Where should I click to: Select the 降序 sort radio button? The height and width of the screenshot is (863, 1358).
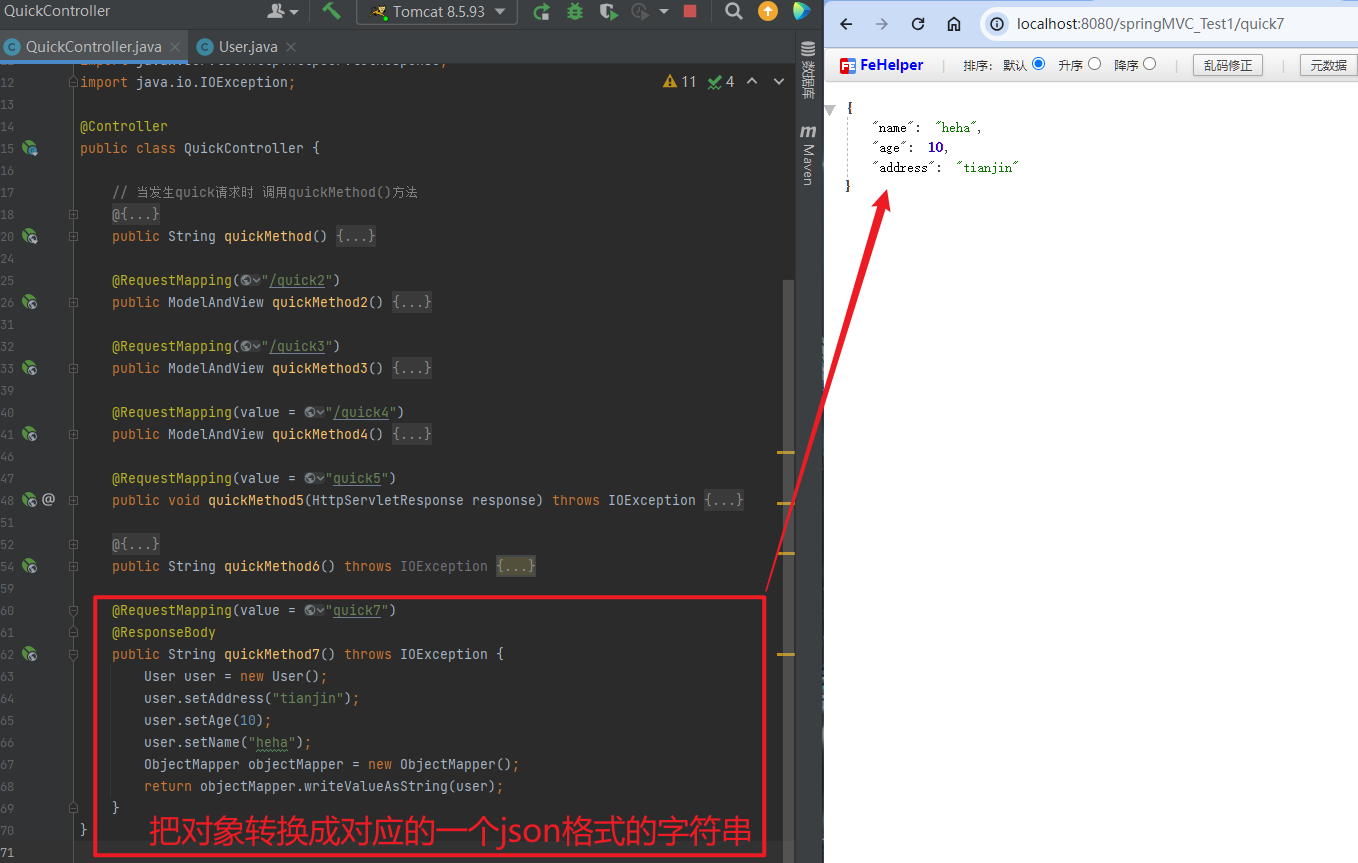pos(1149,64)
